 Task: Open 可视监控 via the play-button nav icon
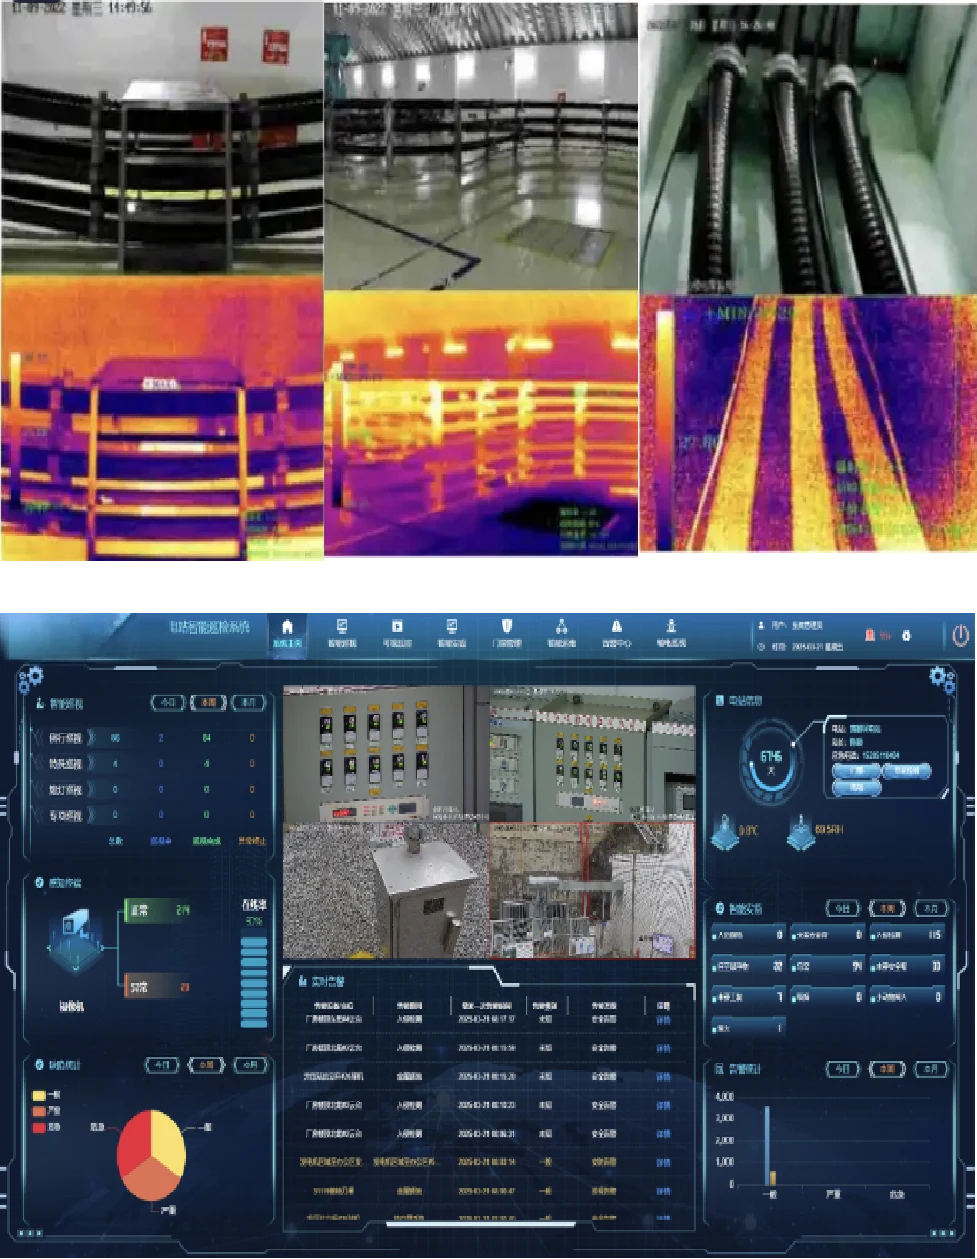397,627
